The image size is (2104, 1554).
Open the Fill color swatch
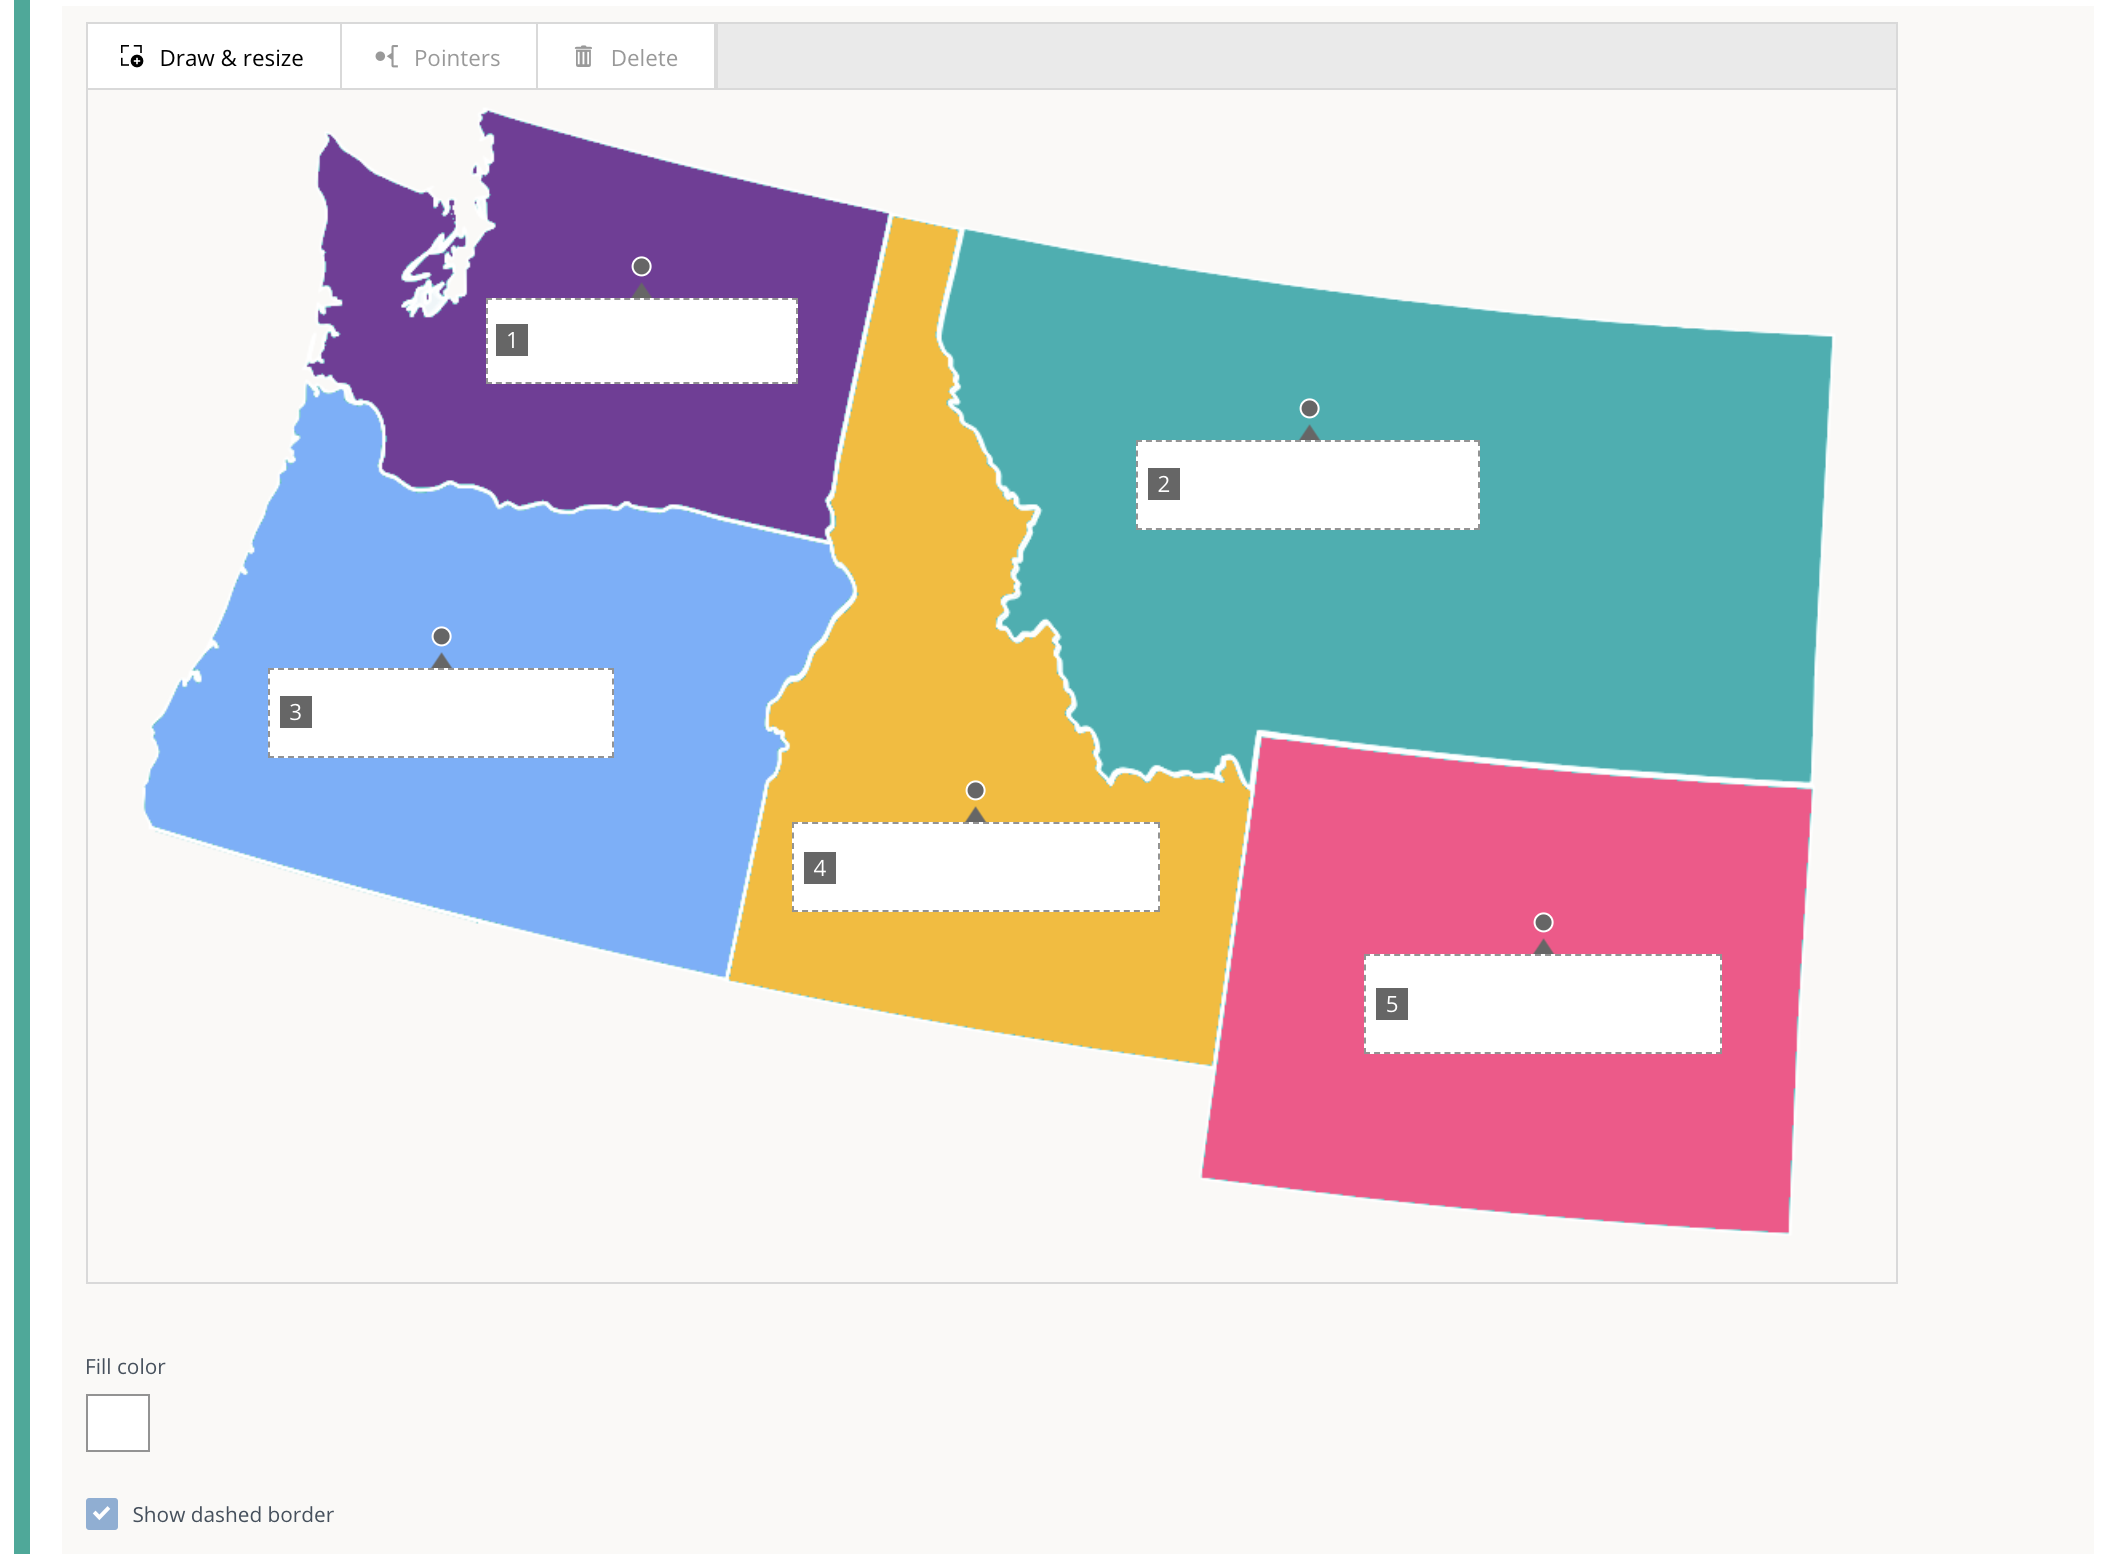coord(118,1422)
